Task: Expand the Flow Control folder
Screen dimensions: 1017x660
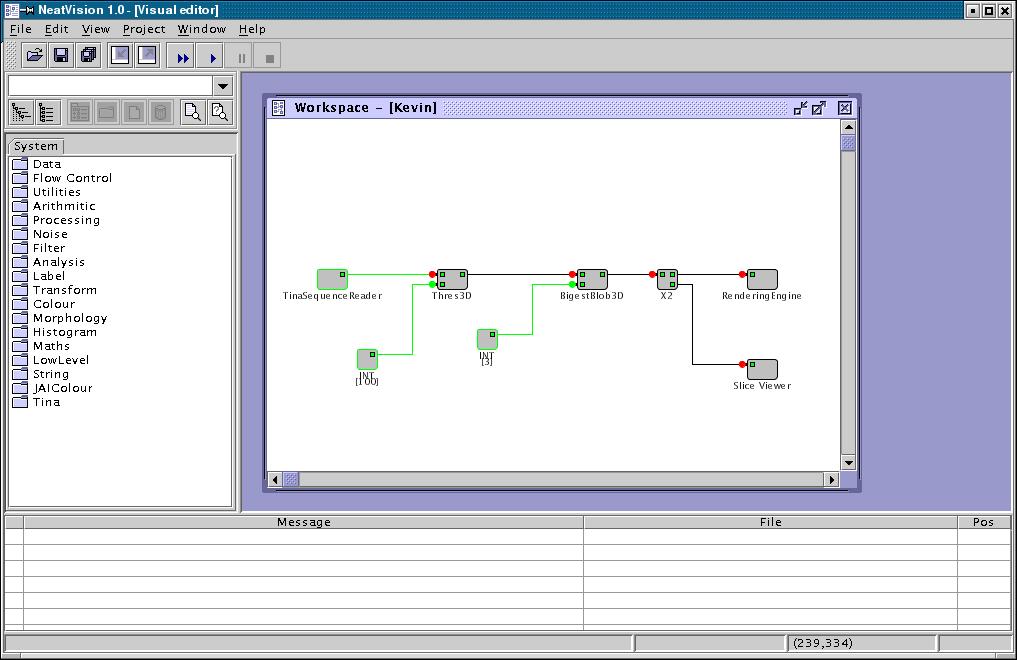Action: [72, 178]
